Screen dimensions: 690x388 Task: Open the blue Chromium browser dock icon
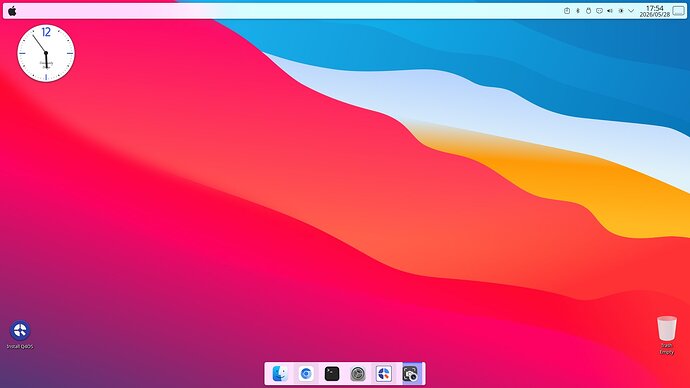tap(306, 374)
